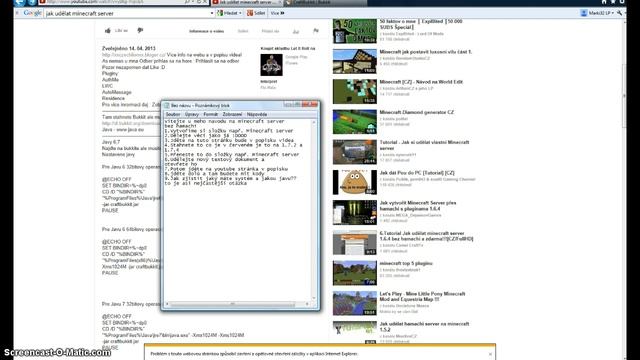Click the Notepad title bar Bez názvu
This screenshot has height=360, width=640.
click(200, 105)
